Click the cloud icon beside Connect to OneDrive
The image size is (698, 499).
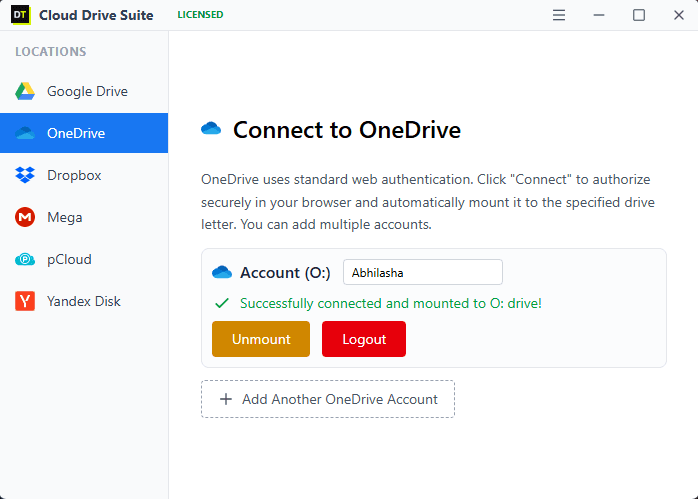211,129
